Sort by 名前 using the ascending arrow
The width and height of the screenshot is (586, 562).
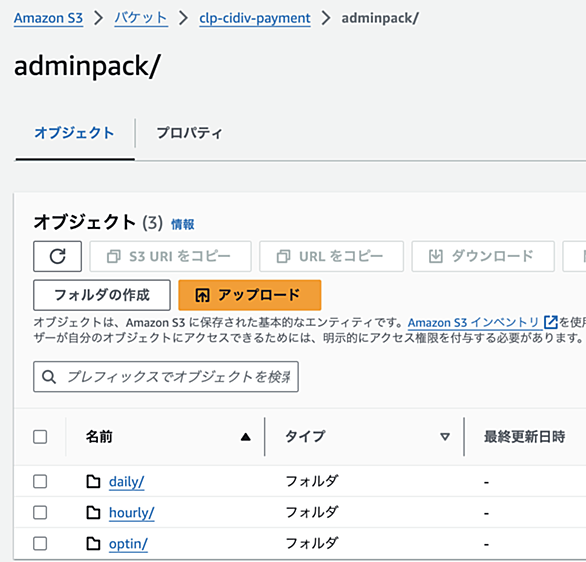tap(246, 436)
